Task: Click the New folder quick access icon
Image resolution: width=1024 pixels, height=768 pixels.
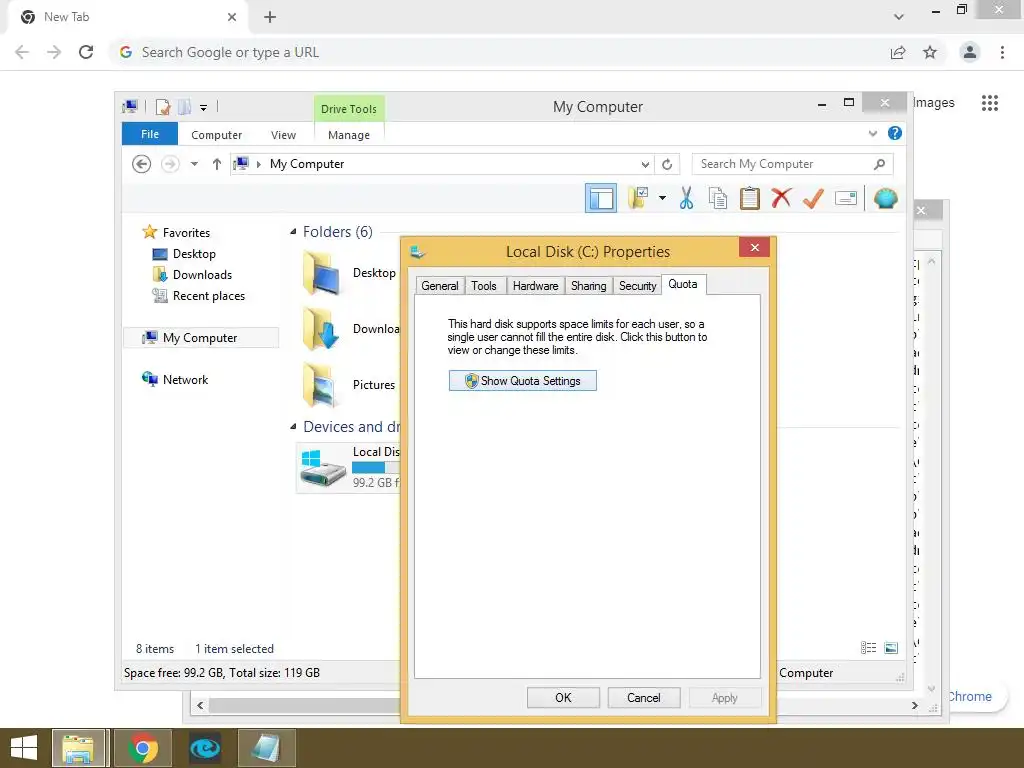Action: [x=185, y=106]
